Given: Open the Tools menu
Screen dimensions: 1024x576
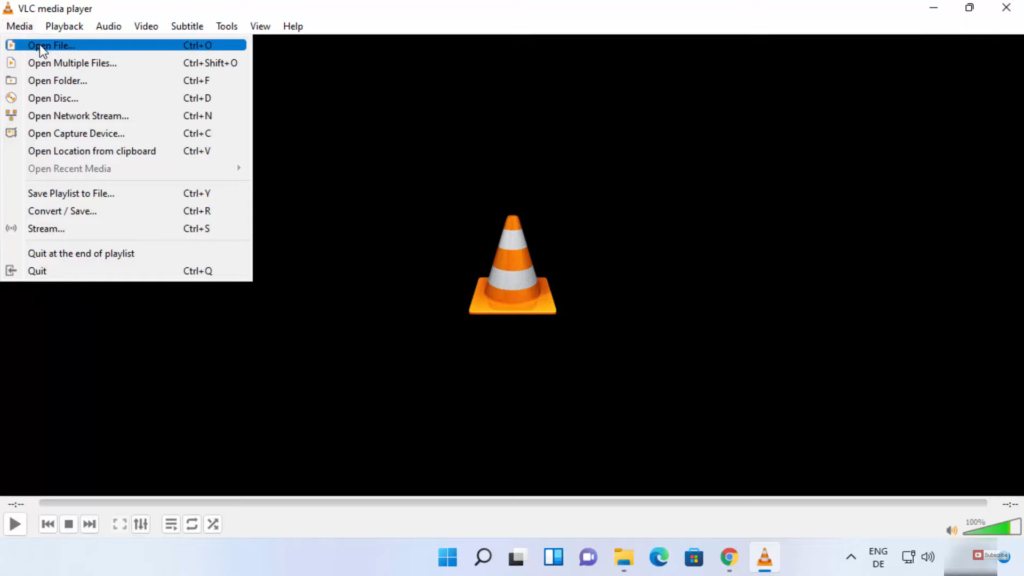Looking at the screenshot, I should (x=227, y=26).
